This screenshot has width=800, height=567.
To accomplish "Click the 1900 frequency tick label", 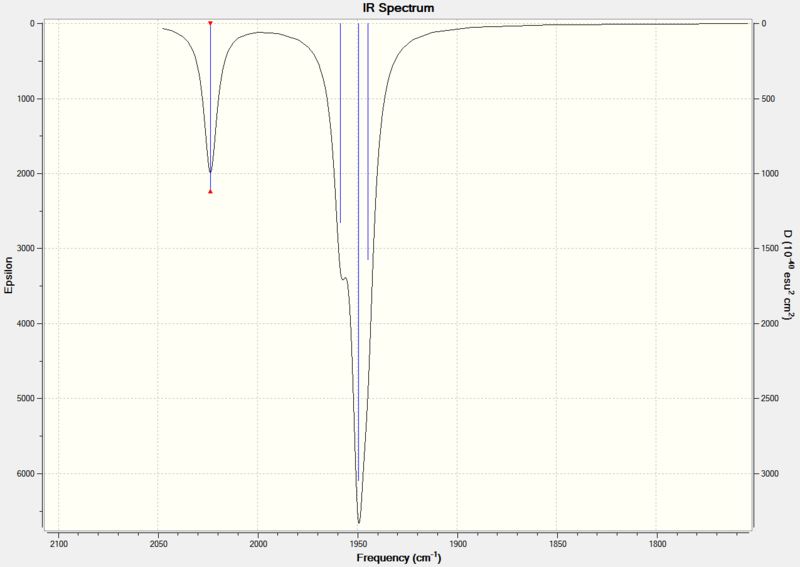I will 458,544.
